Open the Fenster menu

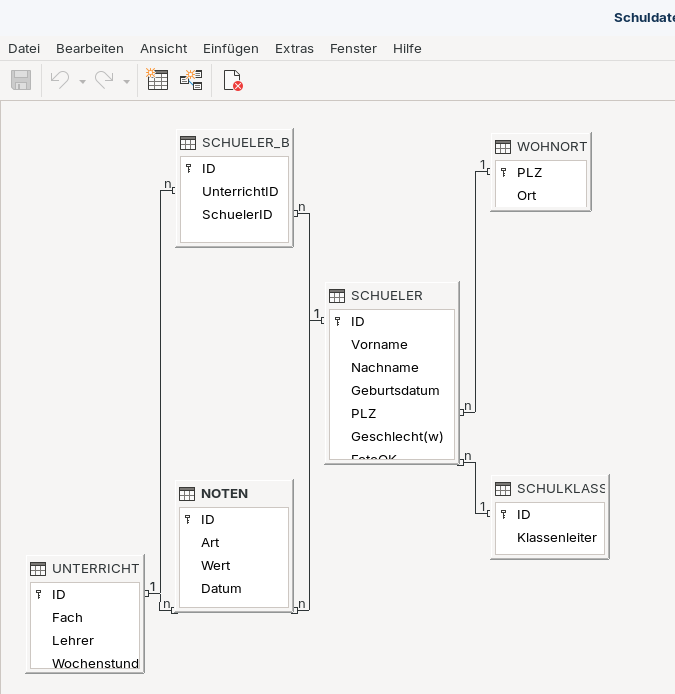click(x=353, y=48)
